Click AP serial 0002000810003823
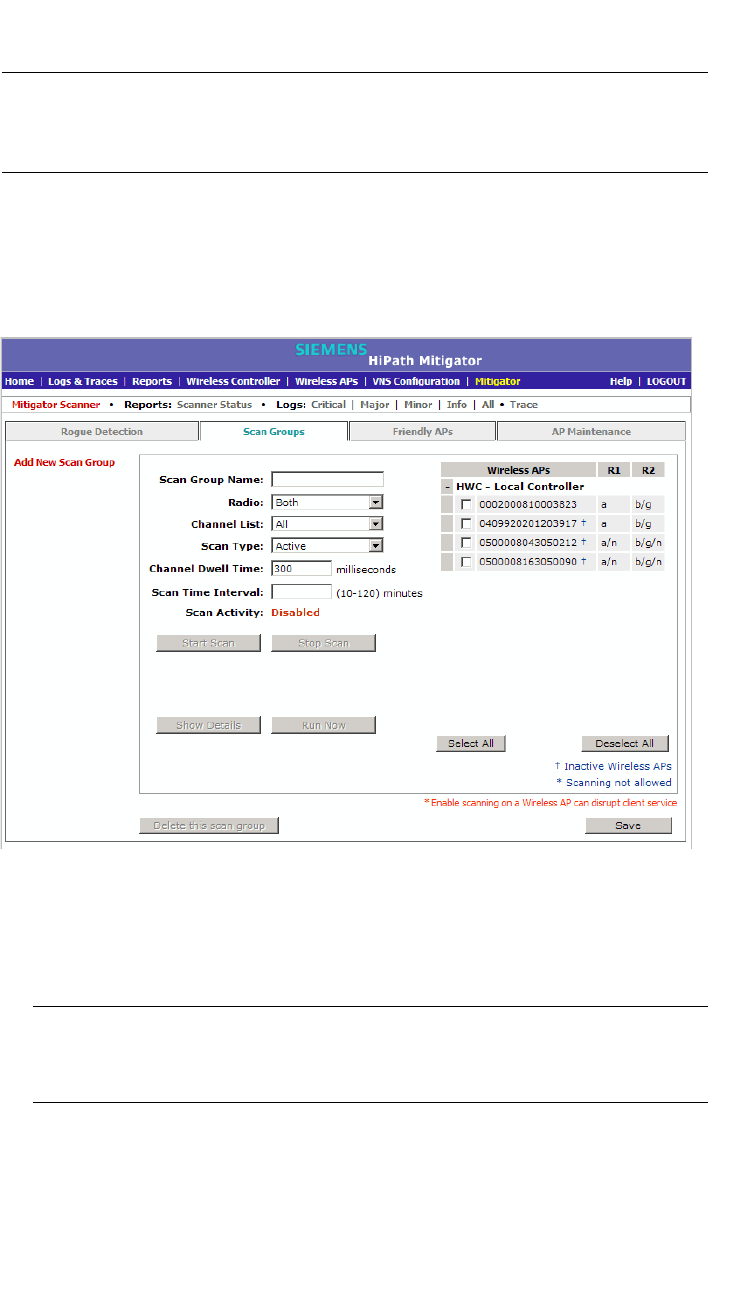 (528, 505)
